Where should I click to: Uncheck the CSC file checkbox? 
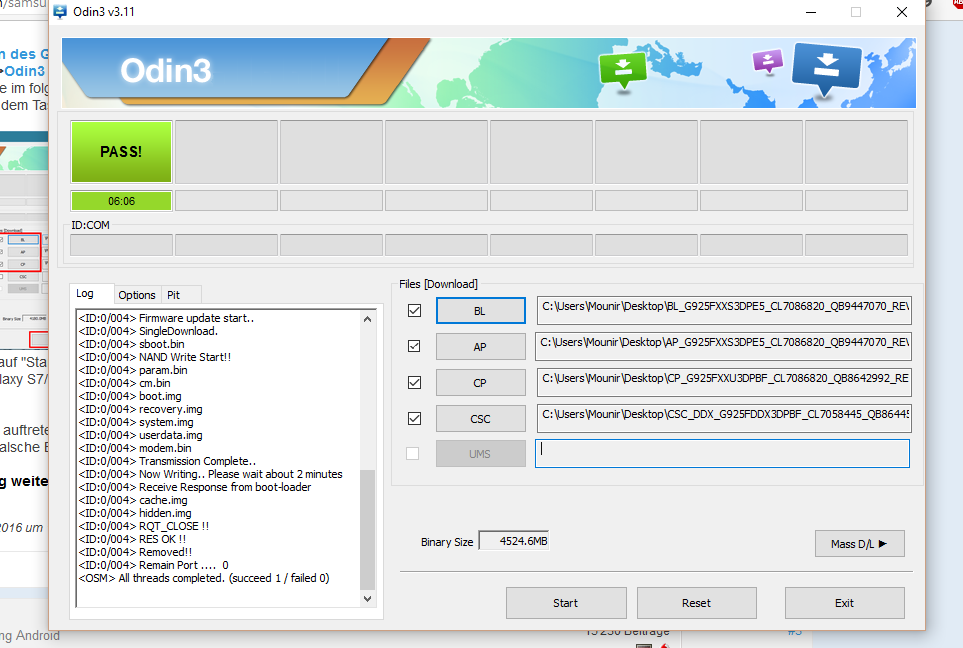tap(415, 418)
